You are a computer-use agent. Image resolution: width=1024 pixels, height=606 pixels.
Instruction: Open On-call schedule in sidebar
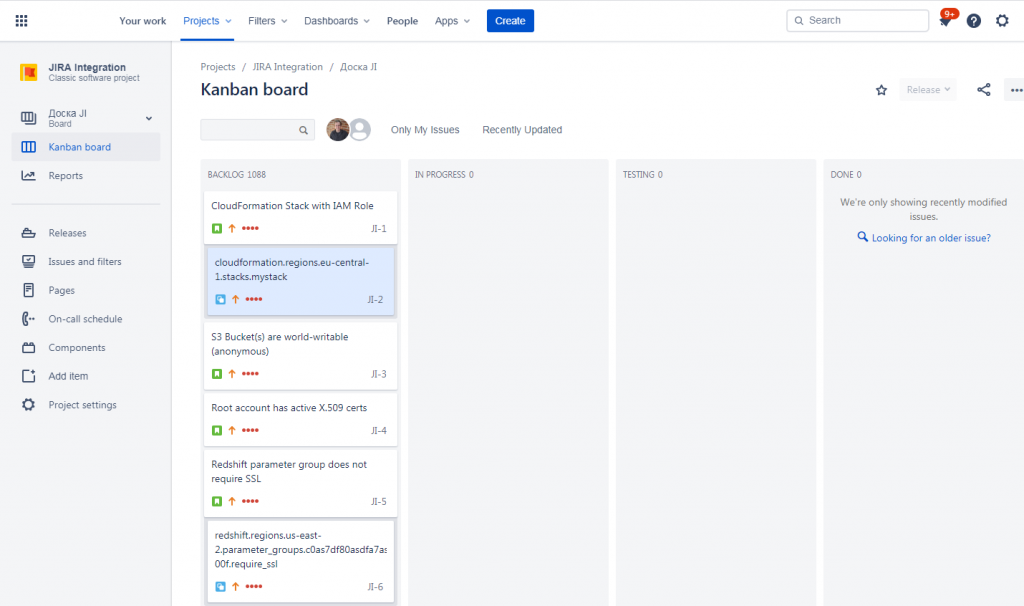[x=86, y=319]
